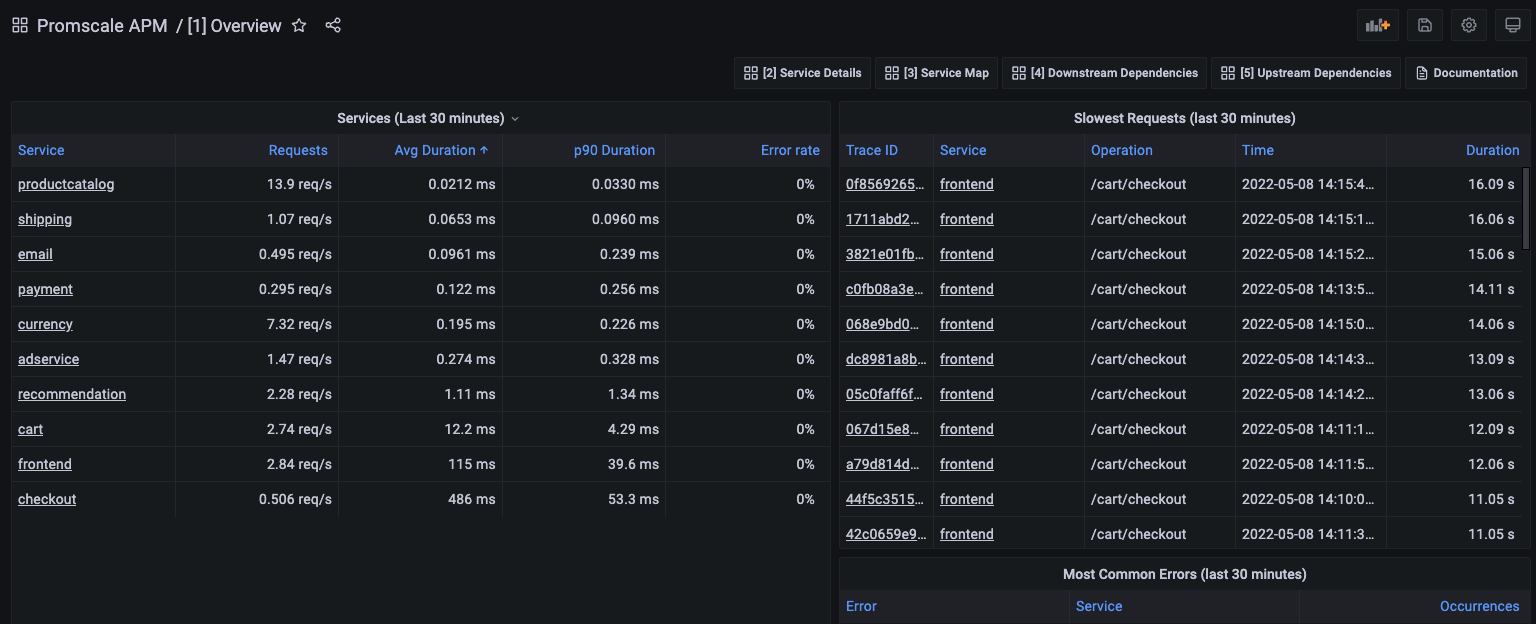Open the Downstream Dependencies dashboard

pos(1104,73)
